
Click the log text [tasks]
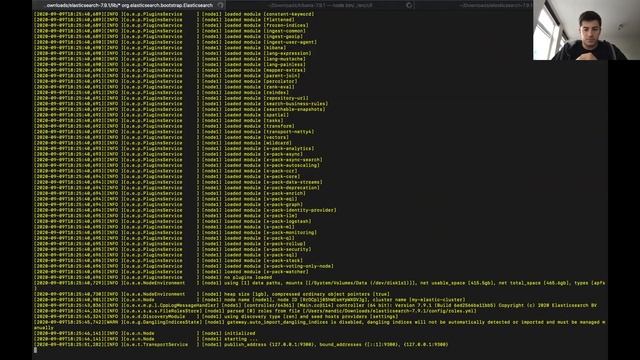(x=273, y=120)
